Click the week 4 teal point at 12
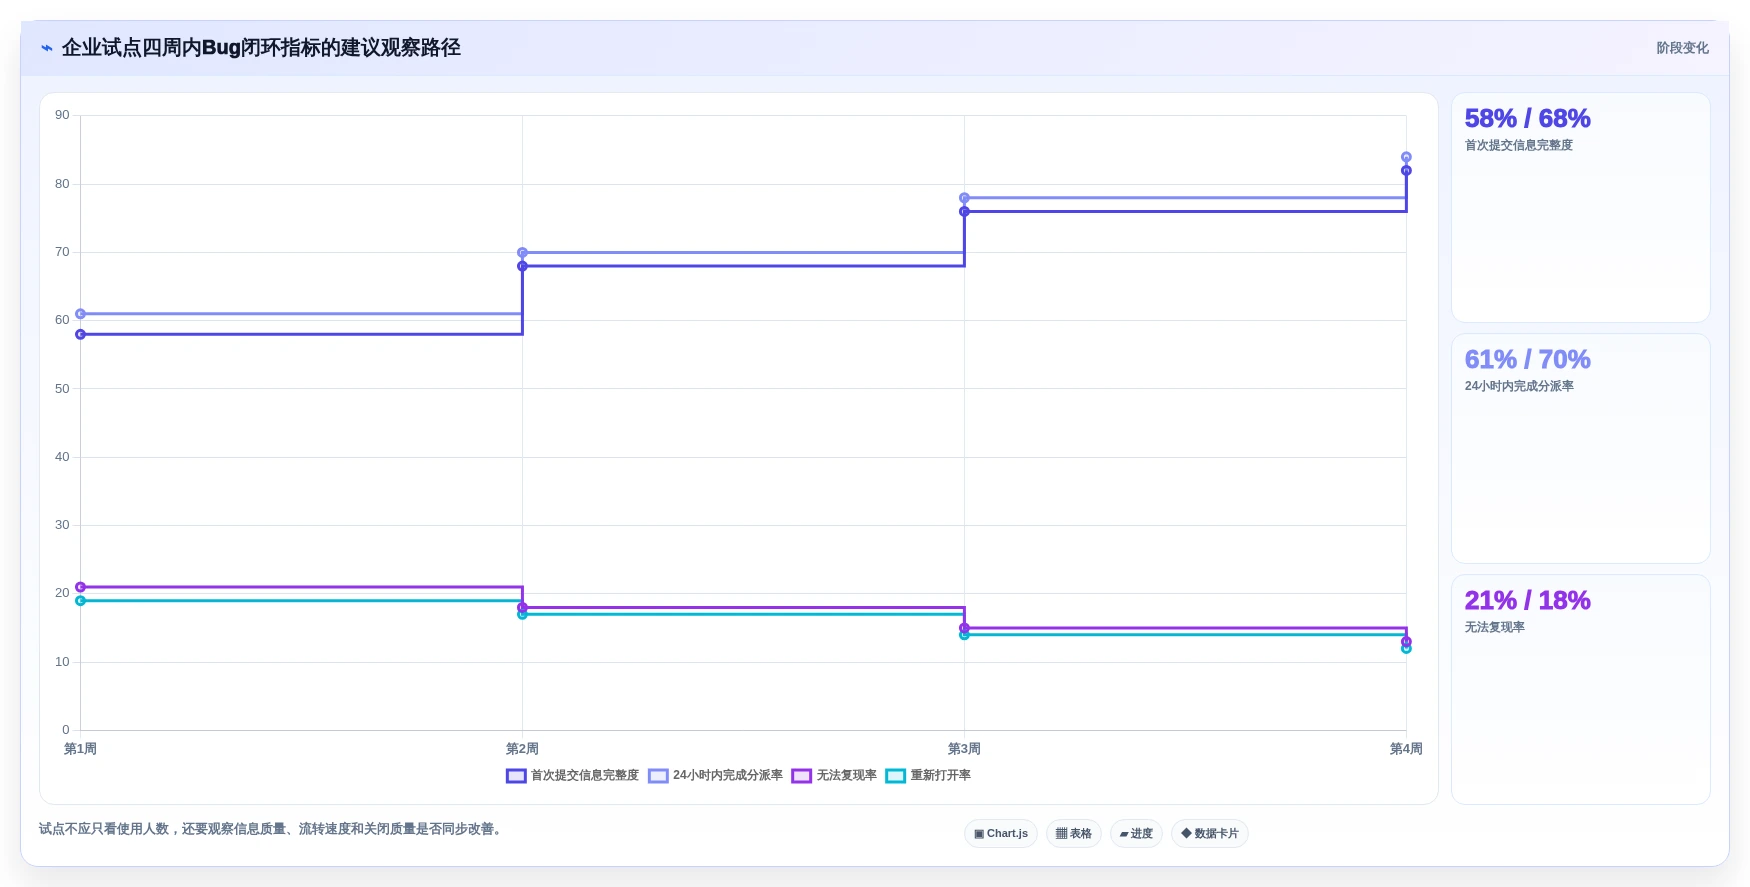This screenshot has height=887, width=1750. [1406, 649]
